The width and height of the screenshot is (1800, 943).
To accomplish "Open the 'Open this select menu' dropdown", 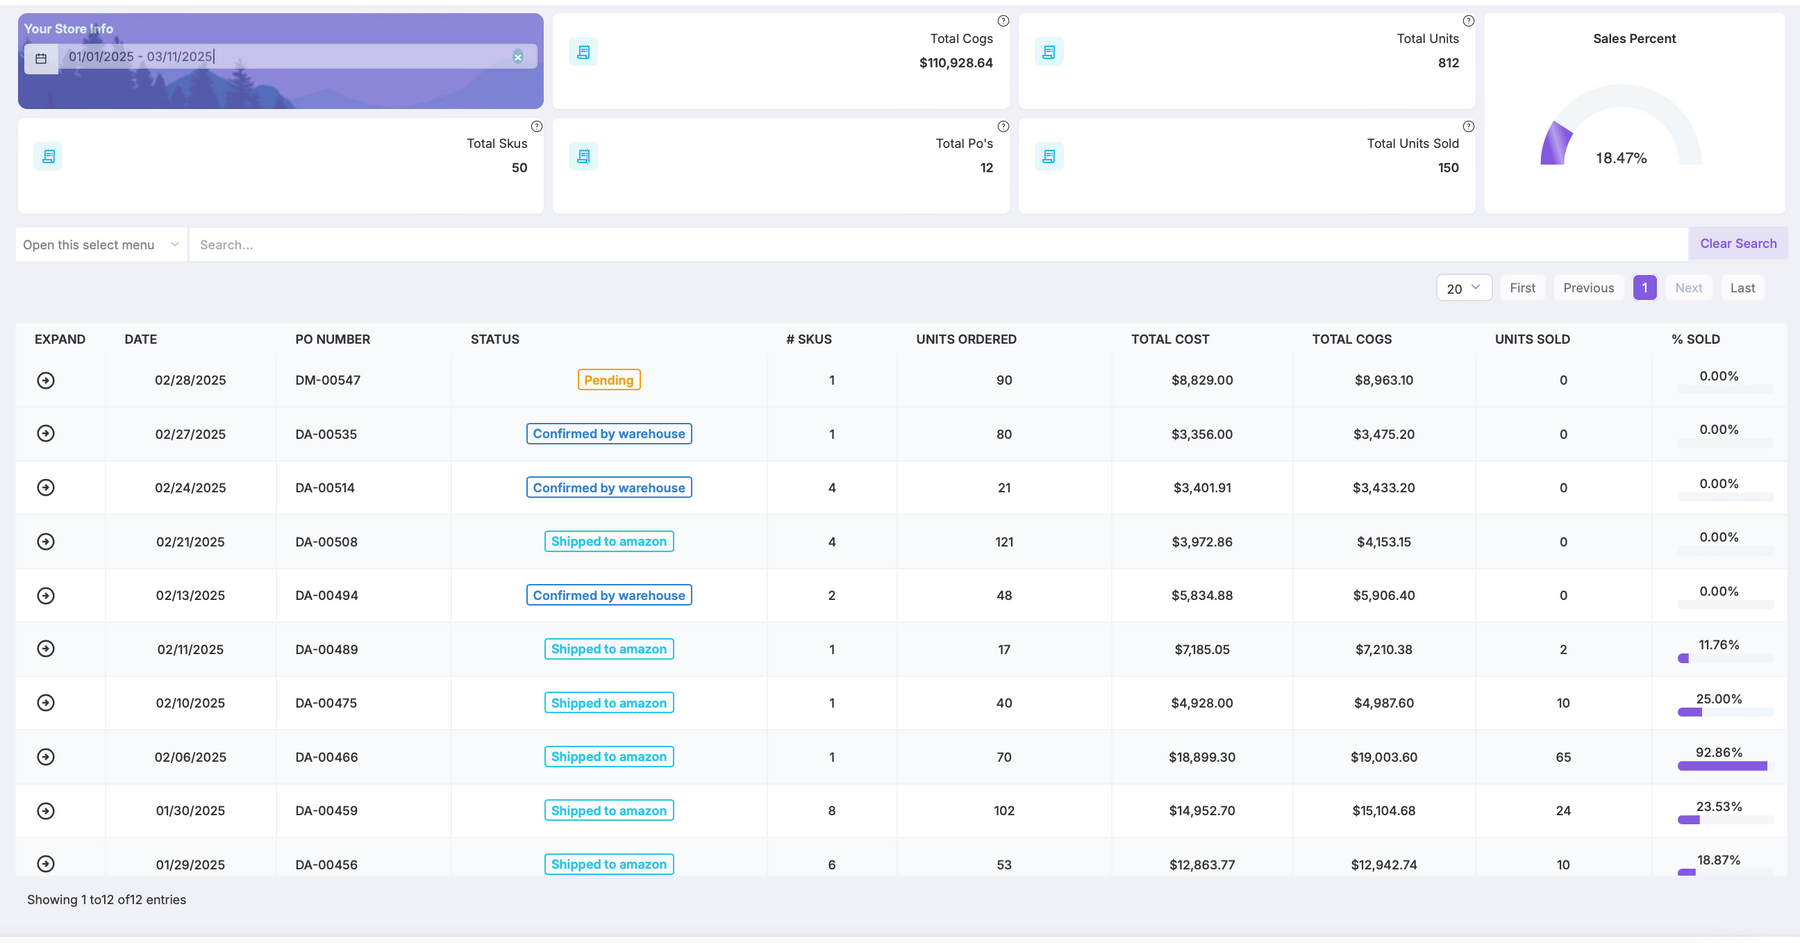I will tap(101, 245).
